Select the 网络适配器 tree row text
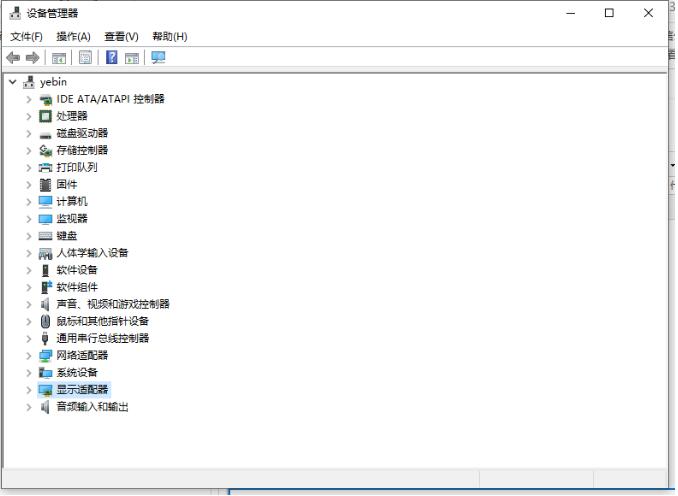Image resolution: width=678 pixels, height=496 pixels. coord(82,355)
